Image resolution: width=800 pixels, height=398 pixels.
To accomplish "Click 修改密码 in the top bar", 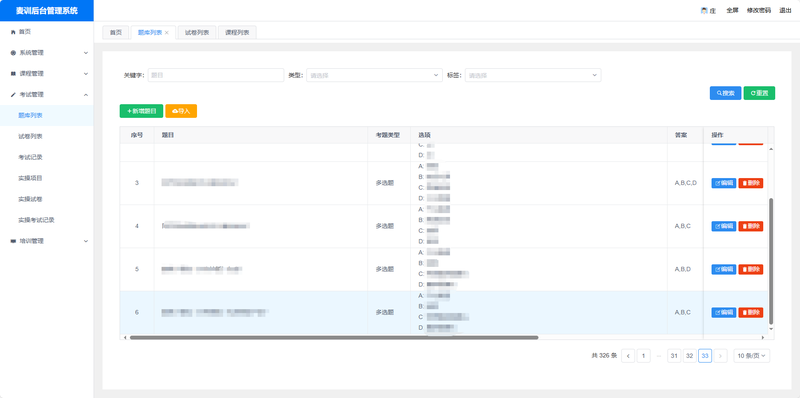I will (x=759, y=10).
